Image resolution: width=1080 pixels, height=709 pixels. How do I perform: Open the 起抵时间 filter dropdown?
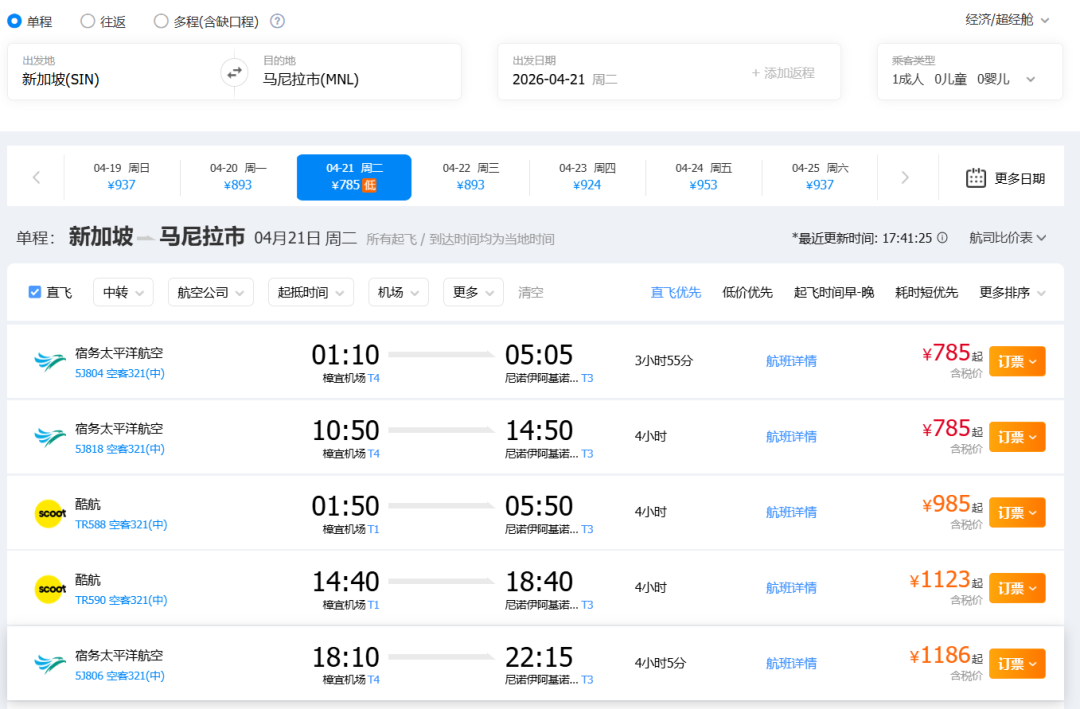pyautogui.click(x=310, y=292)
